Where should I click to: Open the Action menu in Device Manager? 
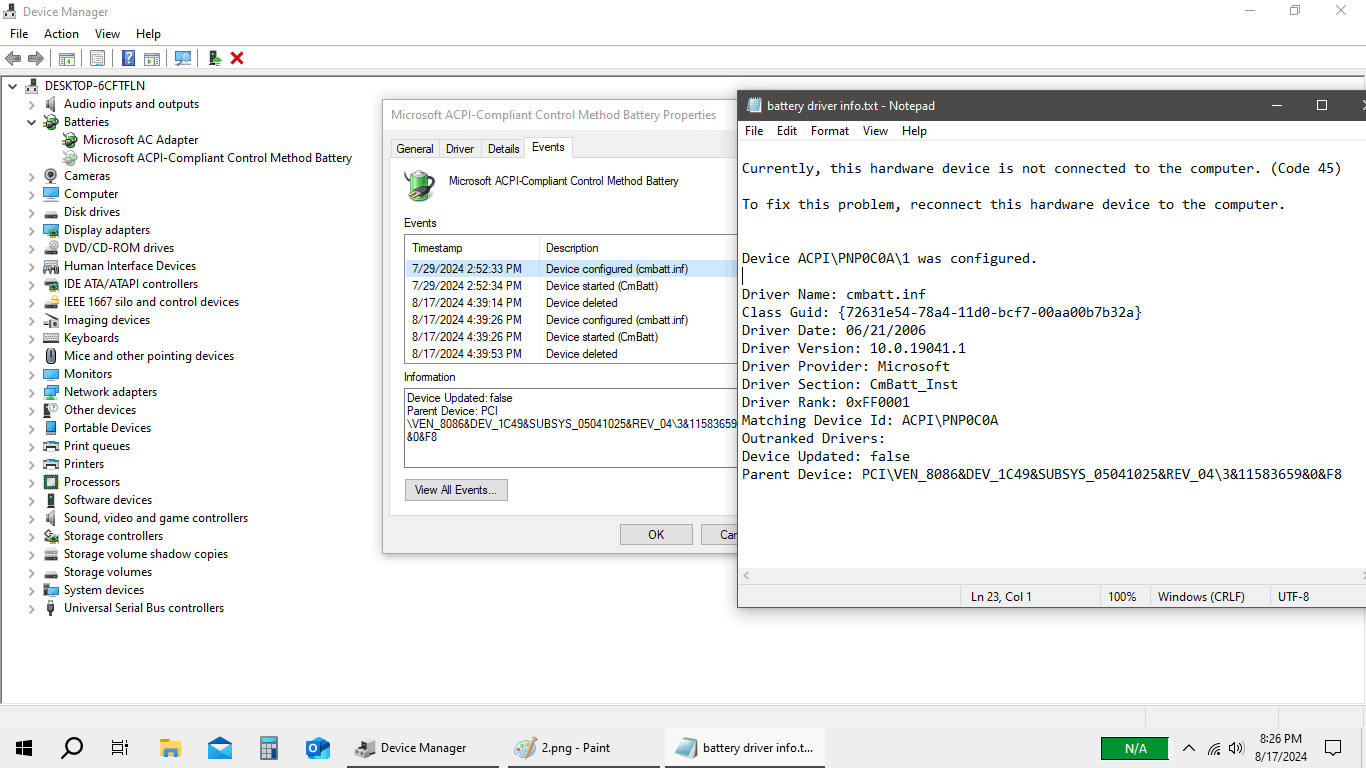tap(61, 34)
